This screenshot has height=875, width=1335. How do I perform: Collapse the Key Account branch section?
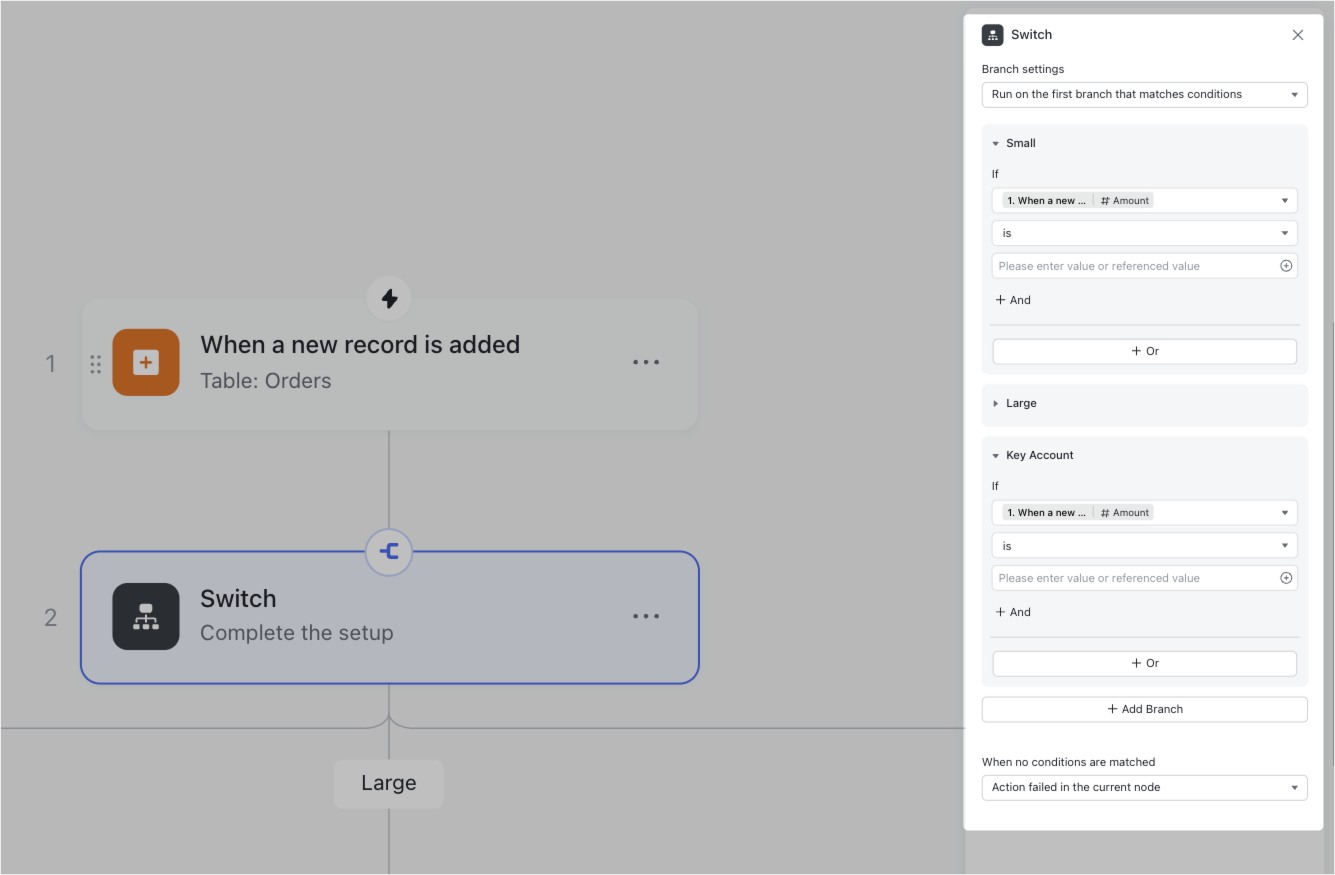996,456
